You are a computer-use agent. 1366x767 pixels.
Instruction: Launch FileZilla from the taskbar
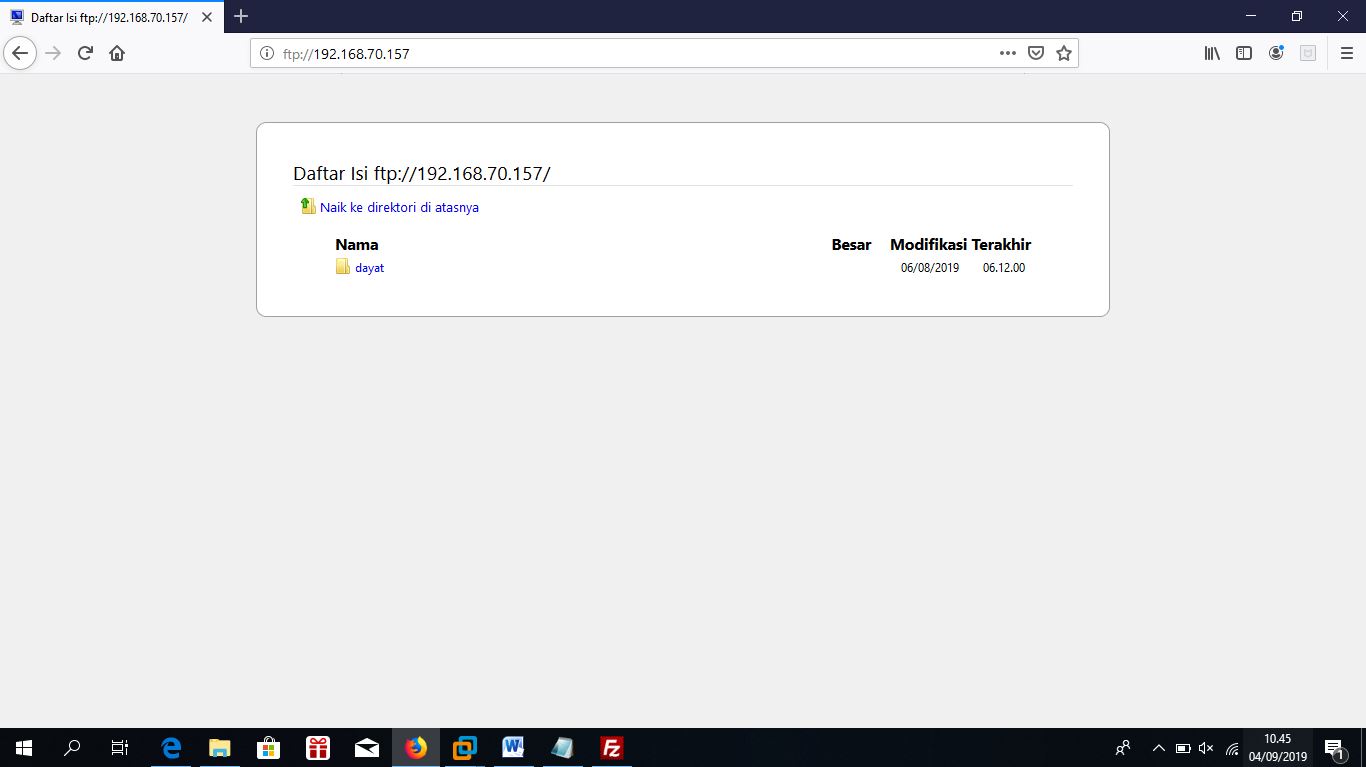click(x=610, y=747)
